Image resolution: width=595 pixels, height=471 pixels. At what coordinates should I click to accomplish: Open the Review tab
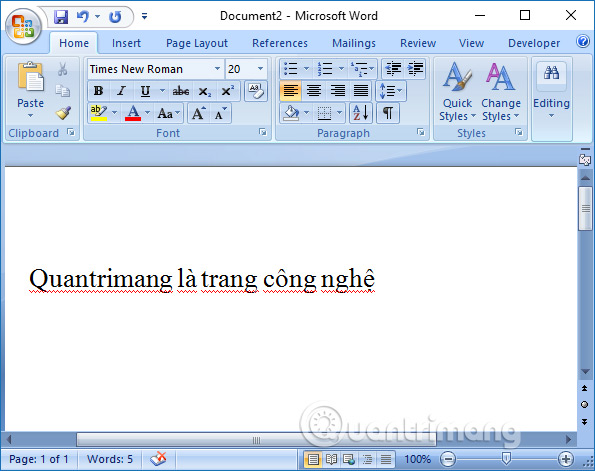point(418,43)
